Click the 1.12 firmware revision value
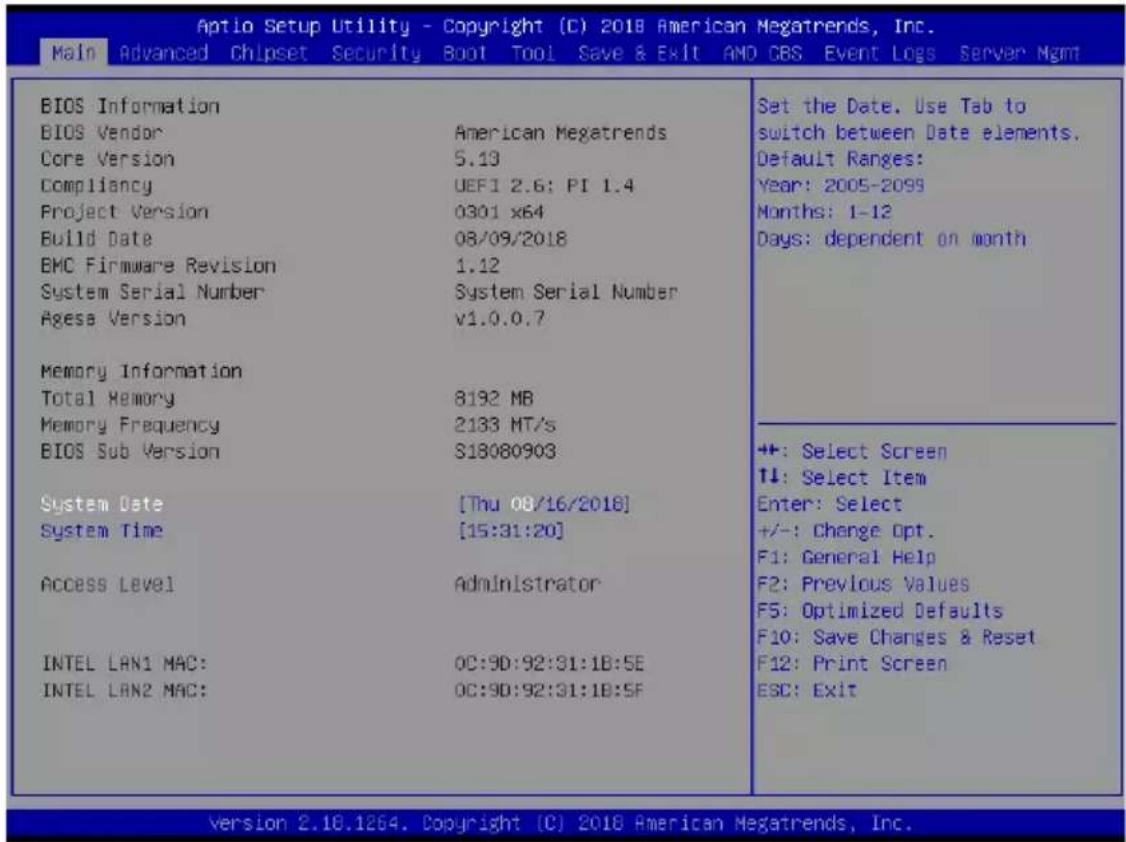Screen dimensions: 1126x842 [x=478, y=265]
